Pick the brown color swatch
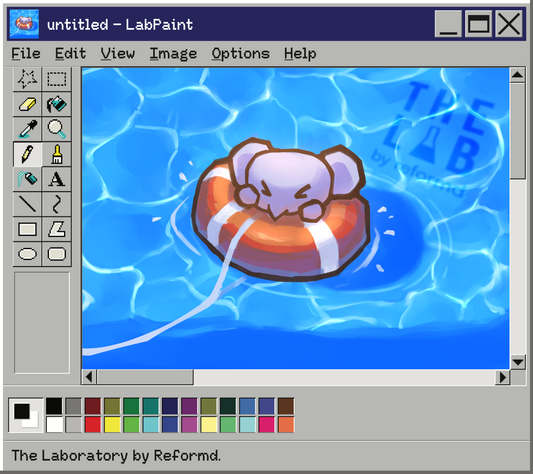 286,406
